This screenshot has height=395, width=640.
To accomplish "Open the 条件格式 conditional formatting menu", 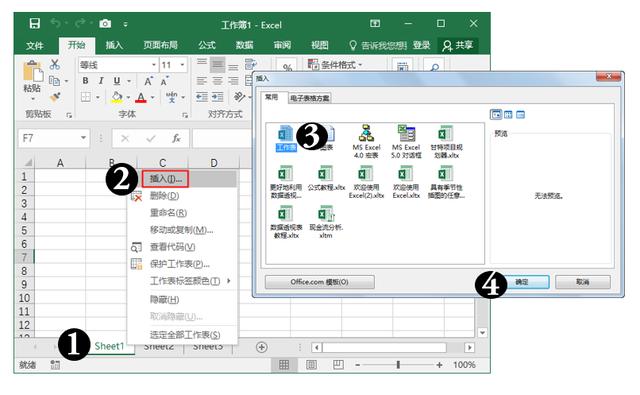I will point(335,64).
